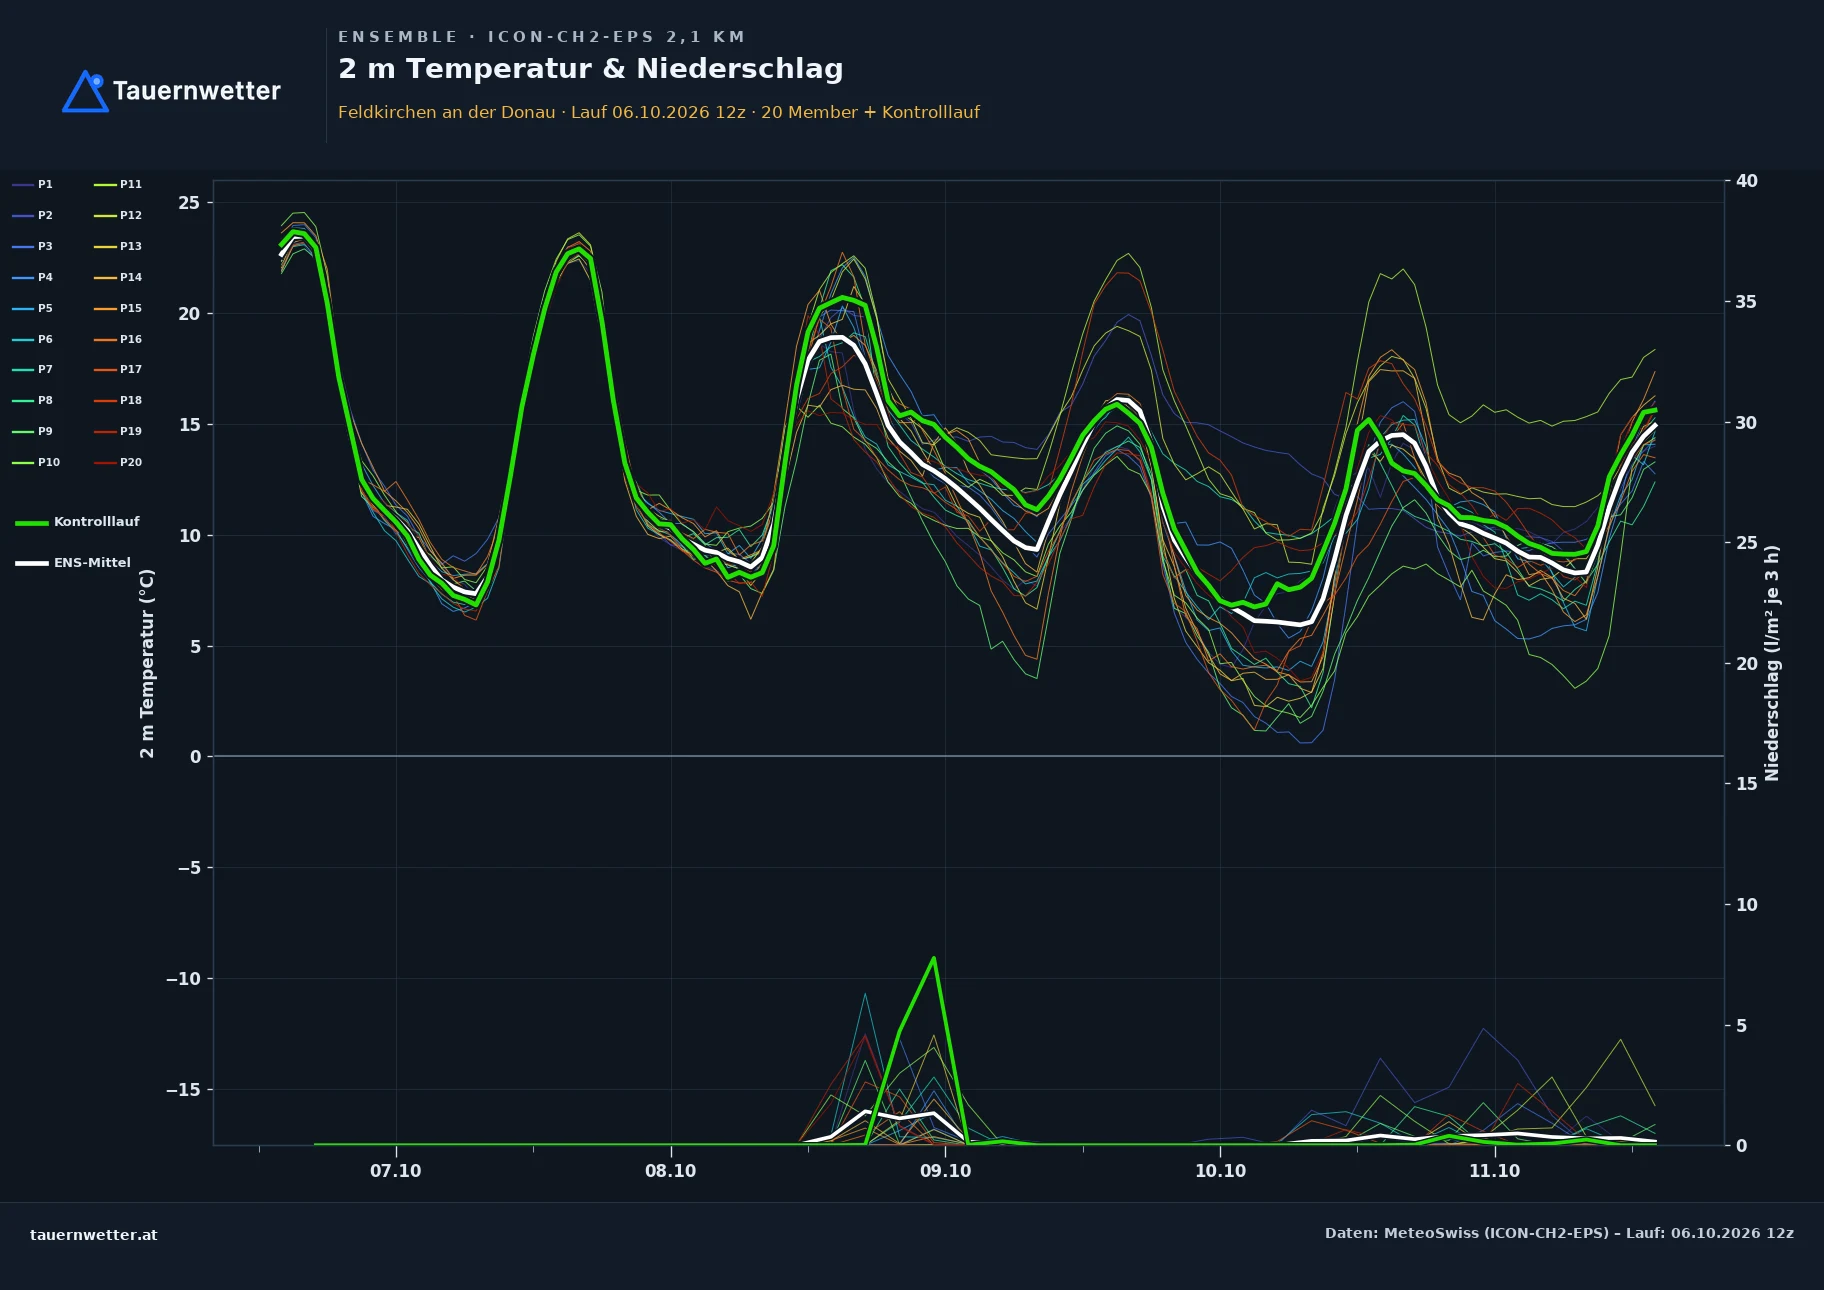The height and width of the screenshot is (1290, 1824).
Task: Click the 2 m Temperatur axis label
Action: 147,663
